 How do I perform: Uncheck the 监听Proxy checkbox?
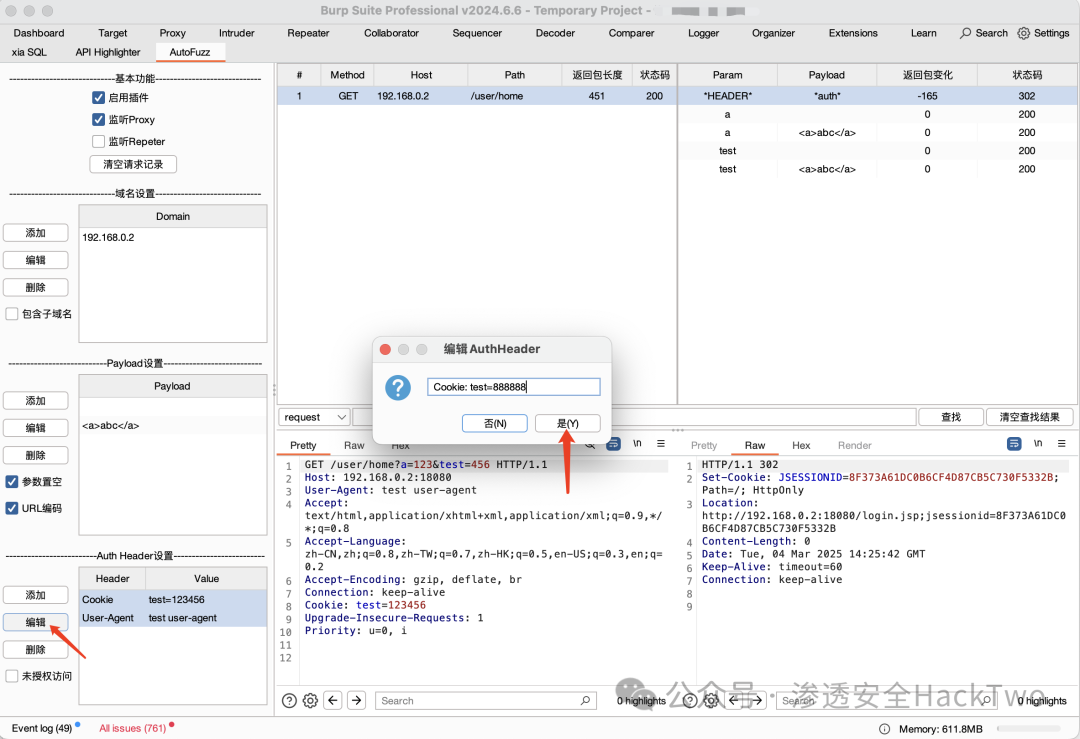[98, 120]
